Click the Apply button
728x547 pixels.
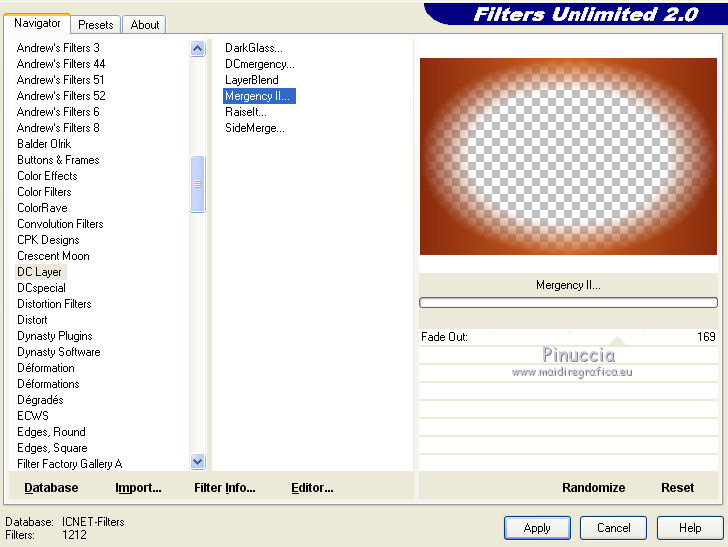(537, 528)
